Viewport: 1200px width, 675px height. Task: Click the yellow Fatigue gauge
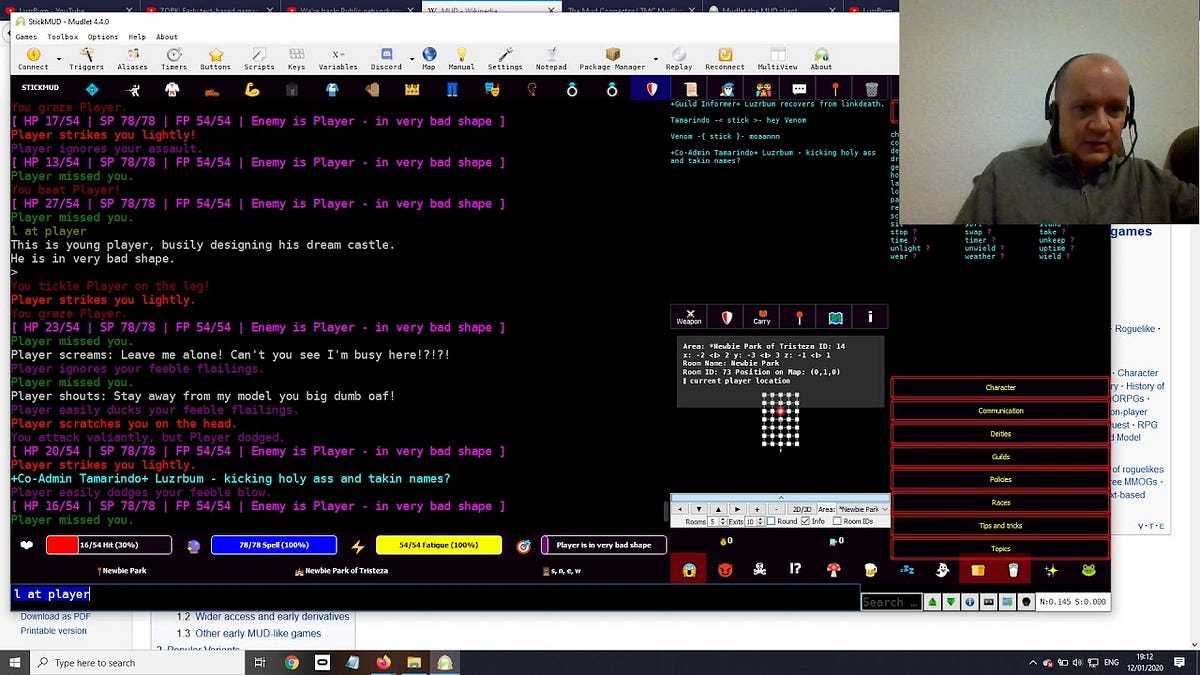coord(438,545)
